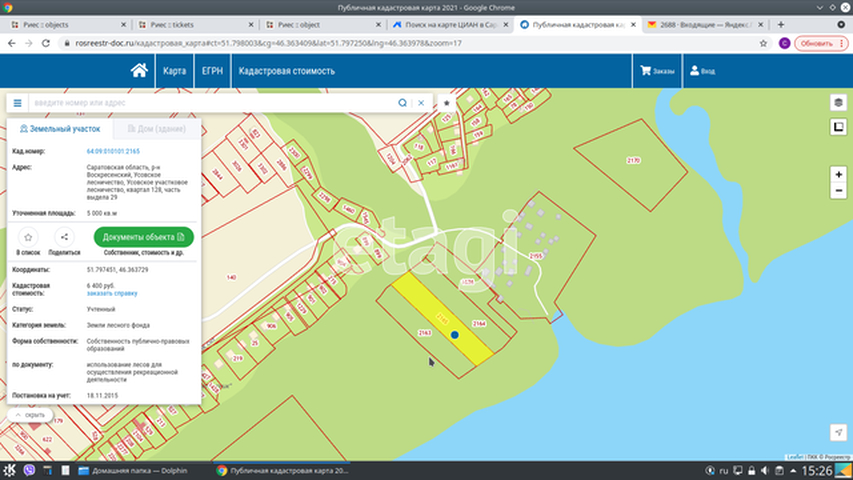Zoom in the map with the plus button
The height and width of the screenshot is (480, 853).
click(x=838, y=174)
